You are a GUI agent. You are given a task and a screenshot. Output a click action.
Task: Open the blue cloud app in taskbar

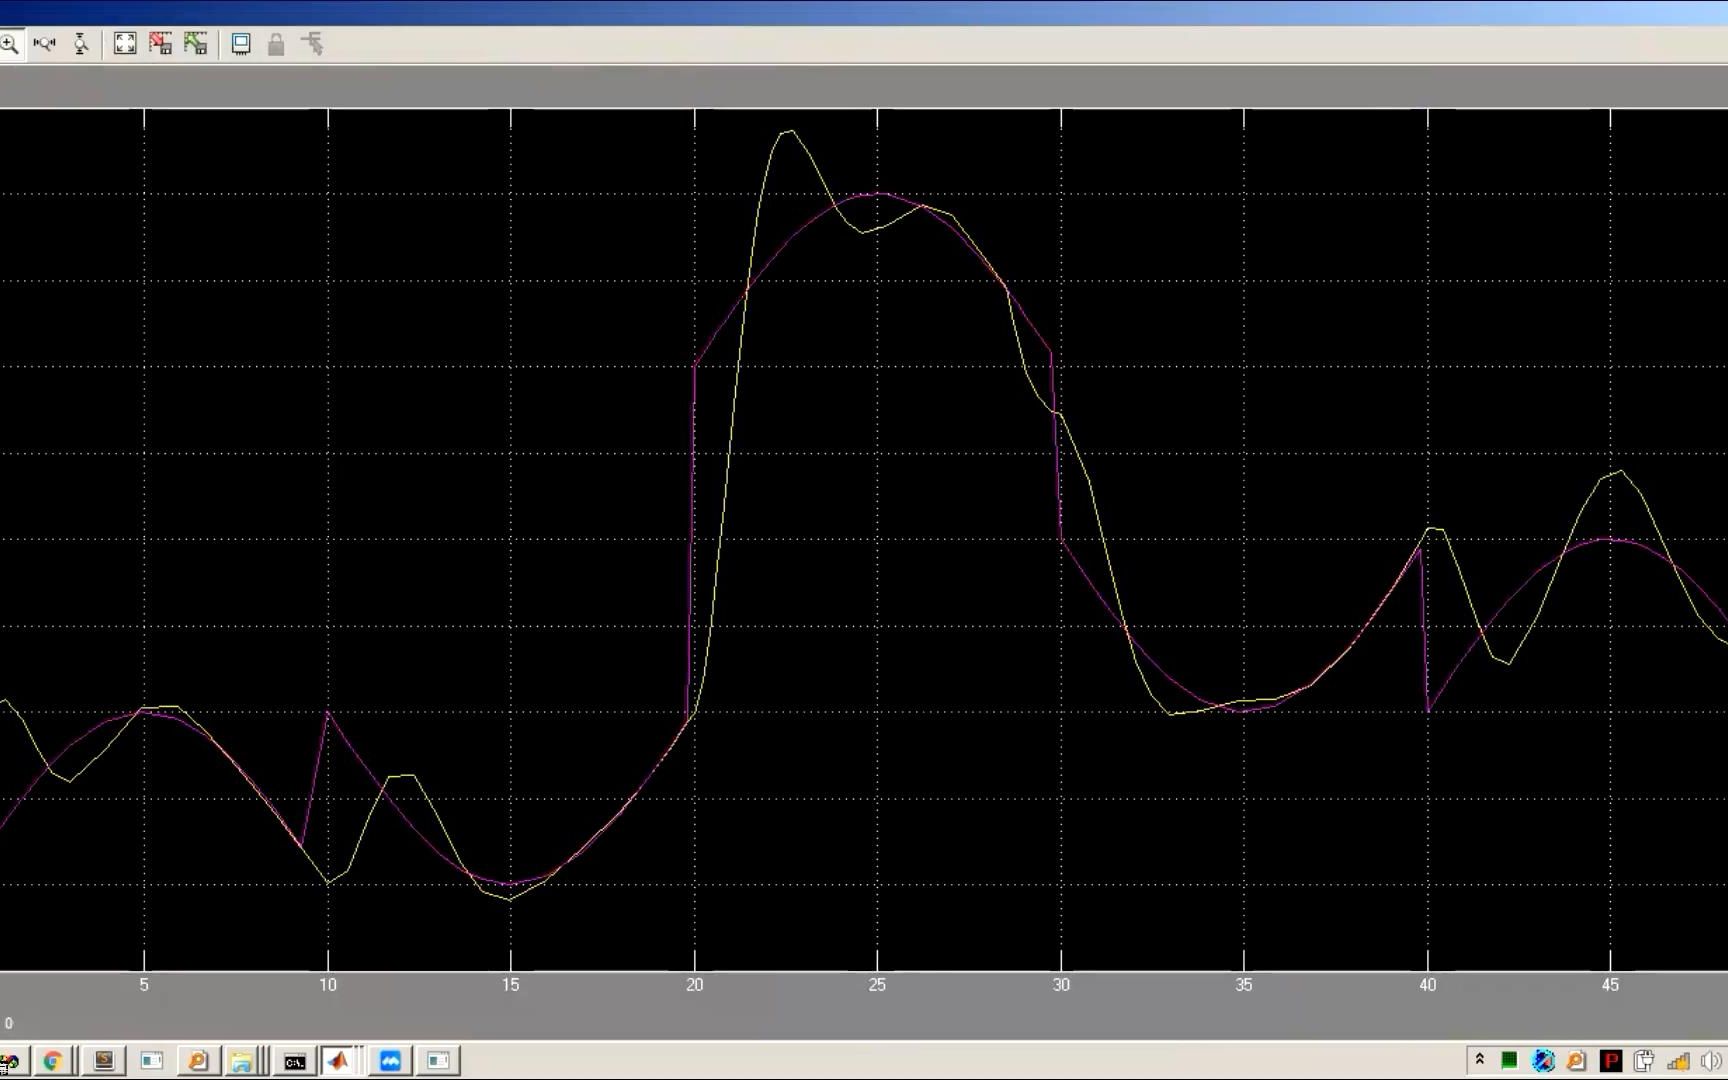pos(391,1061)
